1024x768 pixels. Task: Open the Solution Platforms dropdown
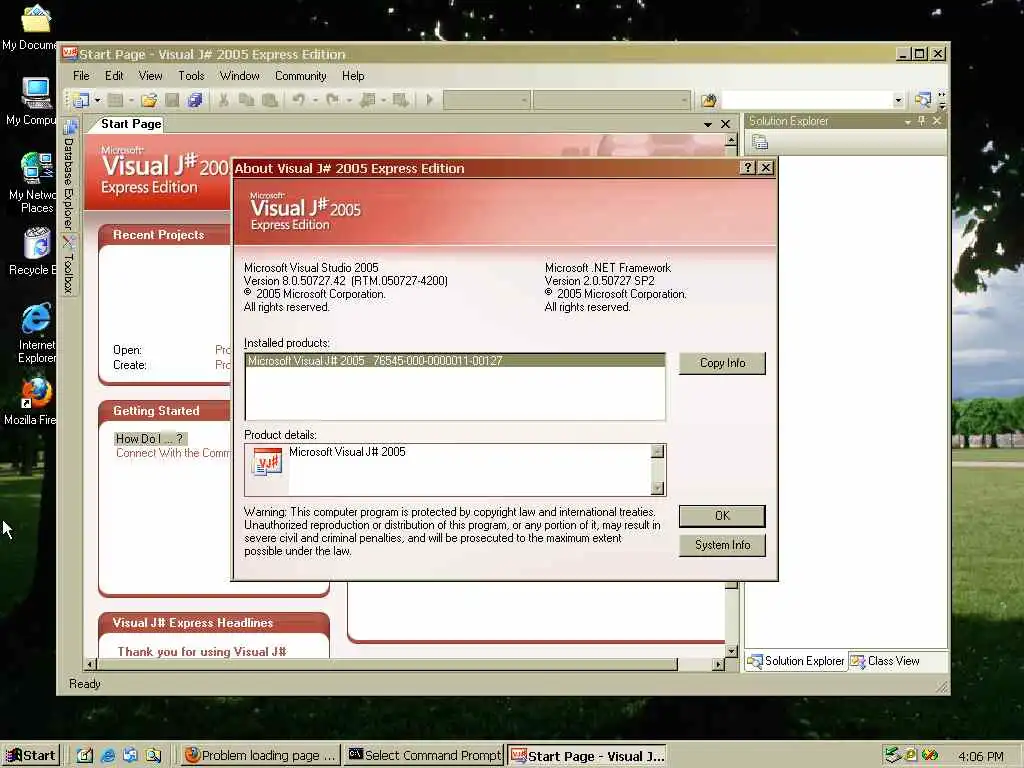click(684, 100)
